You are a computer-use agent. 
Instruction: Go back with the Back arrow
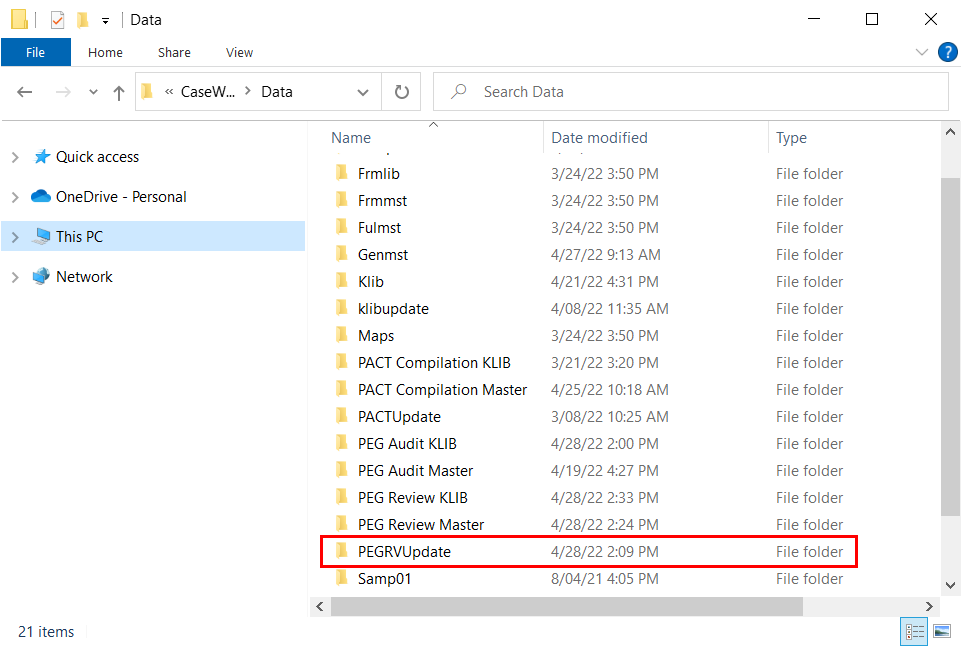tap(25, 92)
